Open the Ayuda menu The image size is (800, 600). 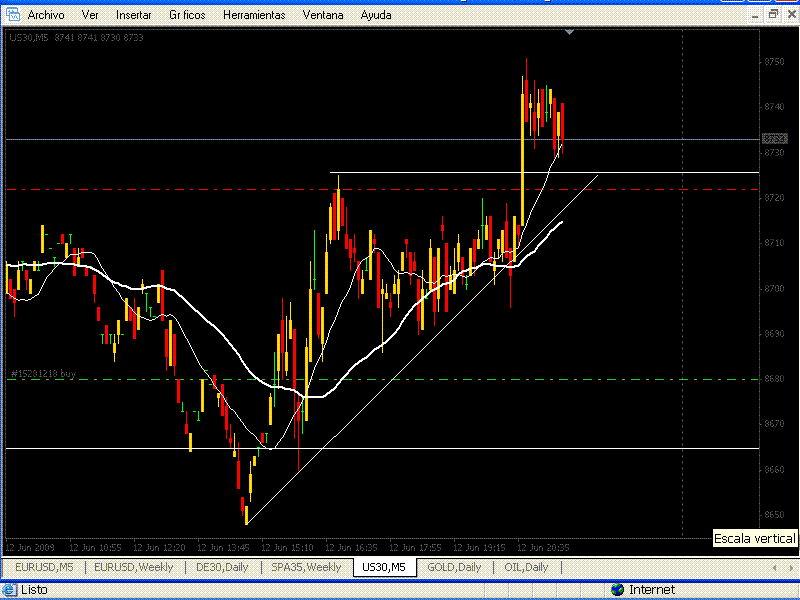376,15
